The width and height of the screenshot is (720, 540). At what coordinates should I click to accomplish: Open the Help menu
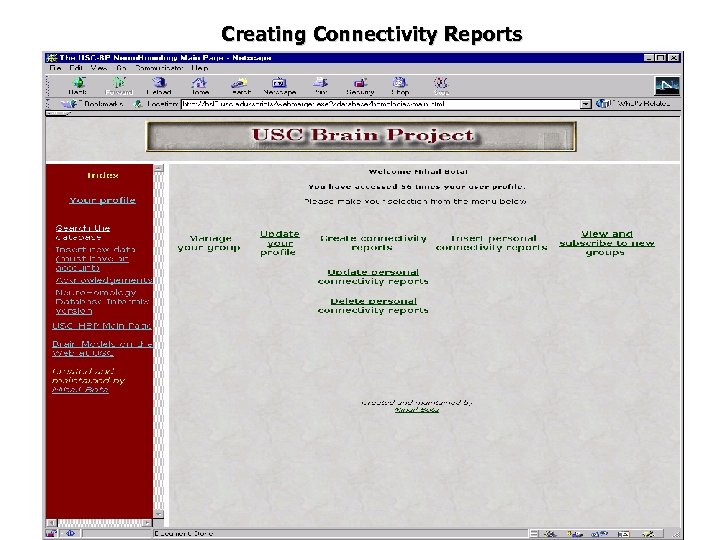pyautogui.click(x=200, y=68)
